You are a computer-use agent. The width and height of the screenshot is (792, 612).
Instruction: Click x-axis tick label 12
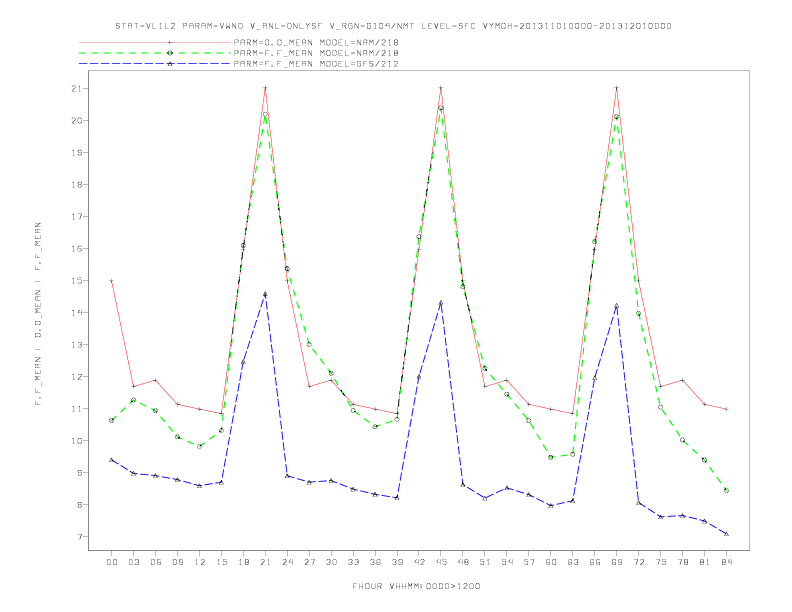coord(200,562)
